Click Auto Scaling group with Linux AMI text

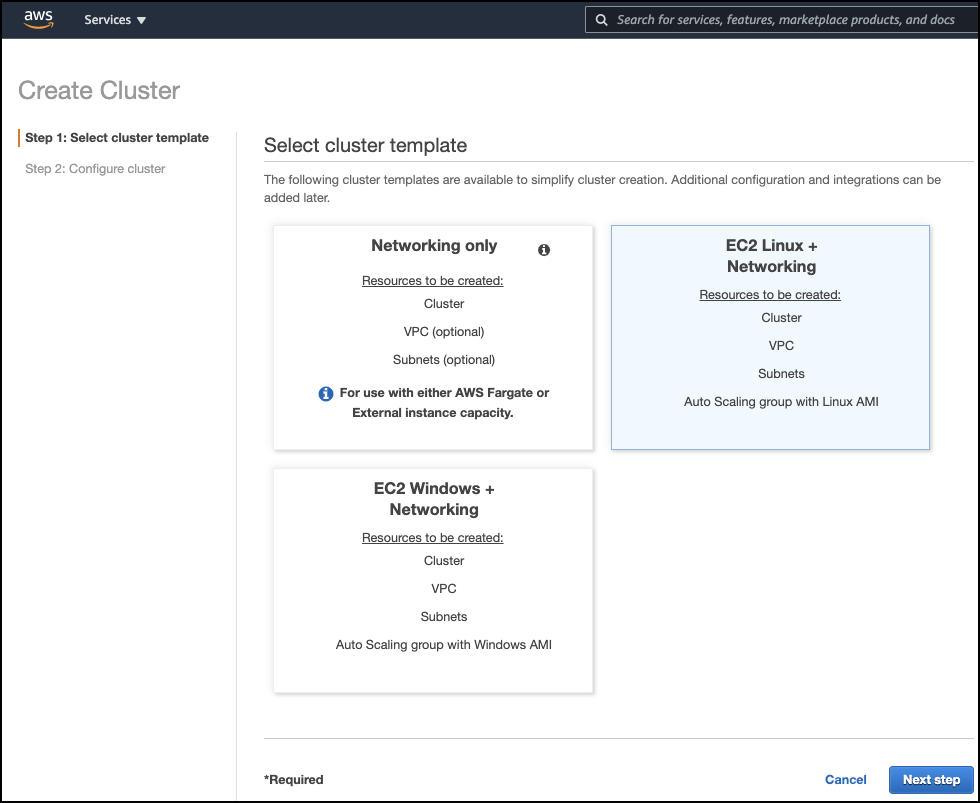tap(781, 402)
